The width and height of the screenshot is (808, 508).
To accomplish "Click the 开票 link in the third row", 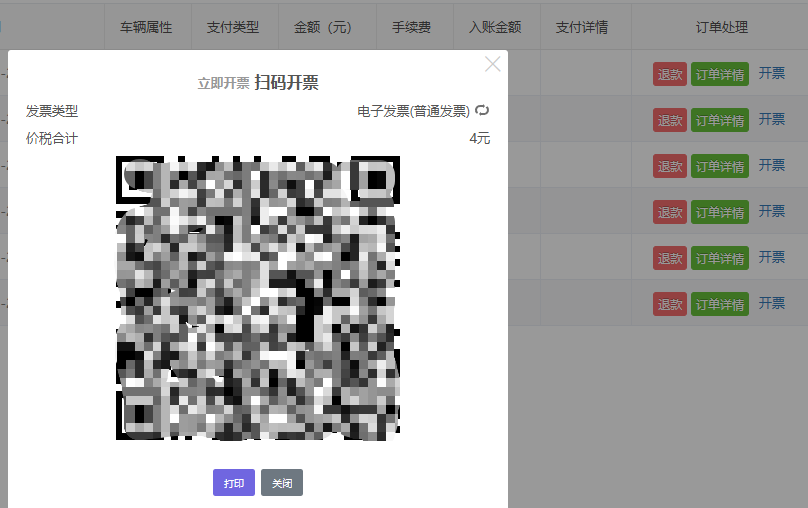I will 771,165.
